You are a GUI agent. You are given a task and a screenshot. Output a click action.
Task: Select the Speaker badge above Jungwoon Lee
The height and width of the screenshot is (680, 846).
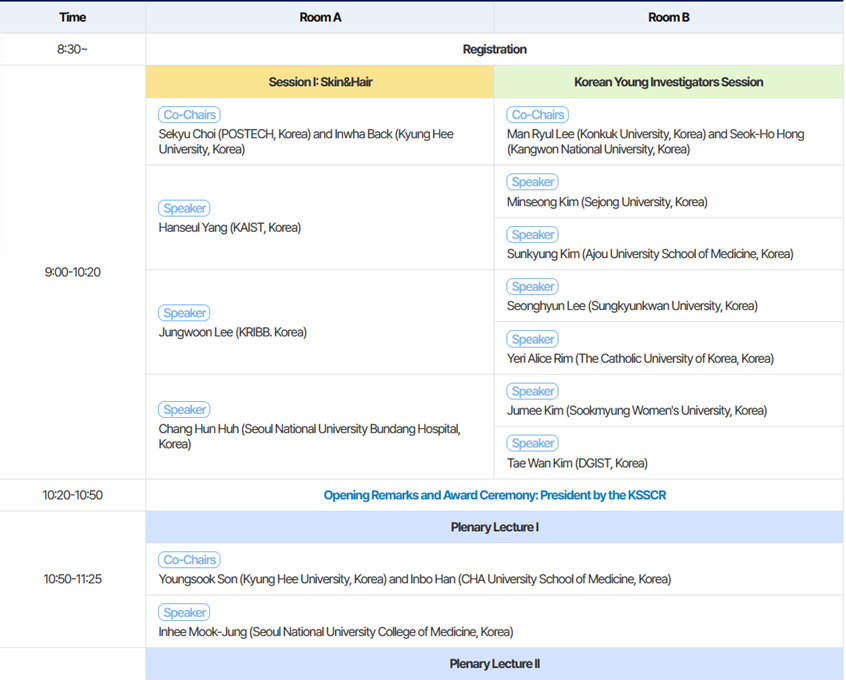[x=184, y=313]
